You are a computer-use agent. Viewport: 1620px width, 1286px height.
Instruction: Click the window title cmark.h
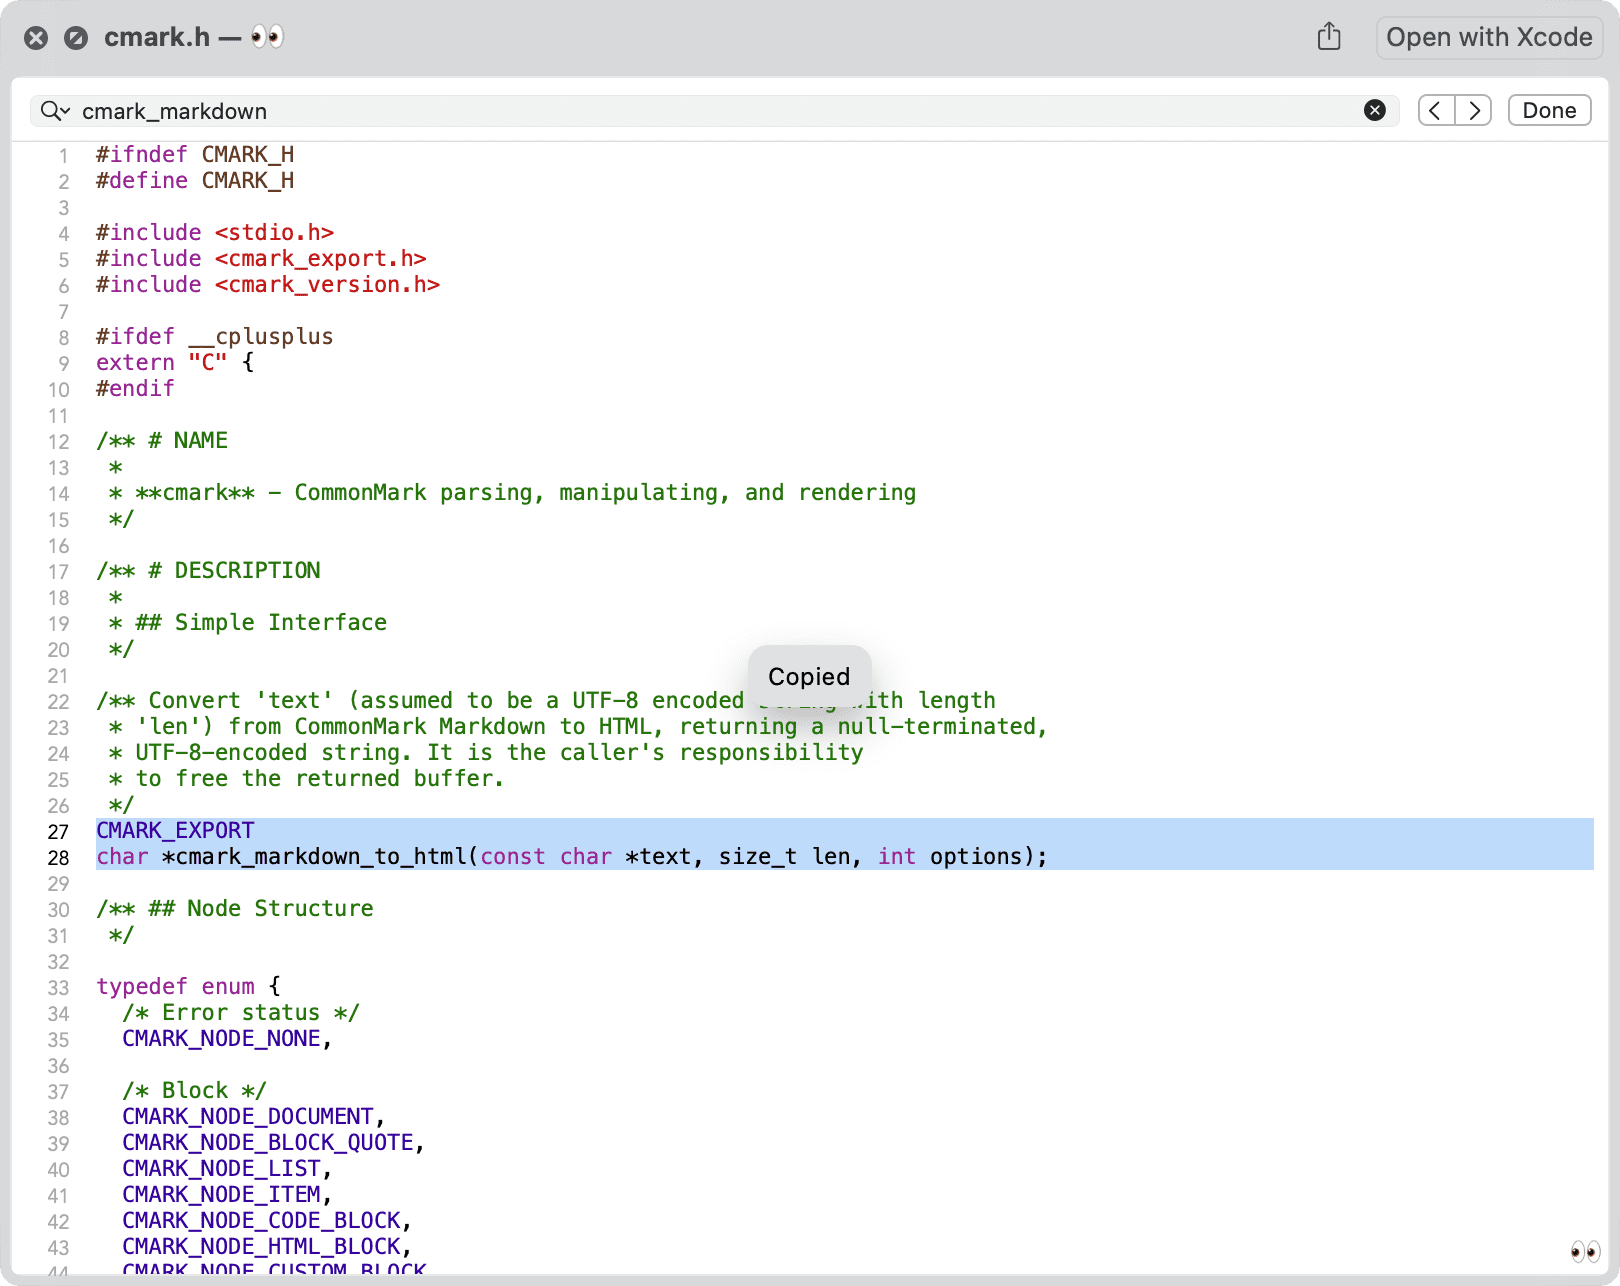157,38
